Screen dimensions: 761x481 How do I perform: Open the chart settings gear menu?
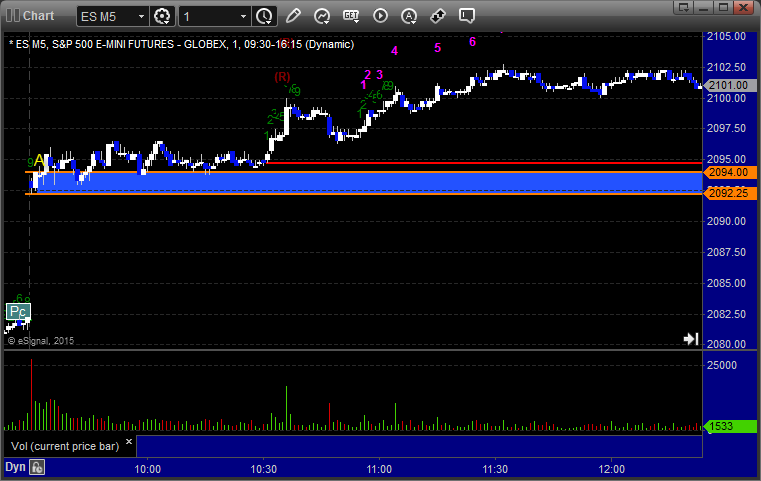(162, 16)
